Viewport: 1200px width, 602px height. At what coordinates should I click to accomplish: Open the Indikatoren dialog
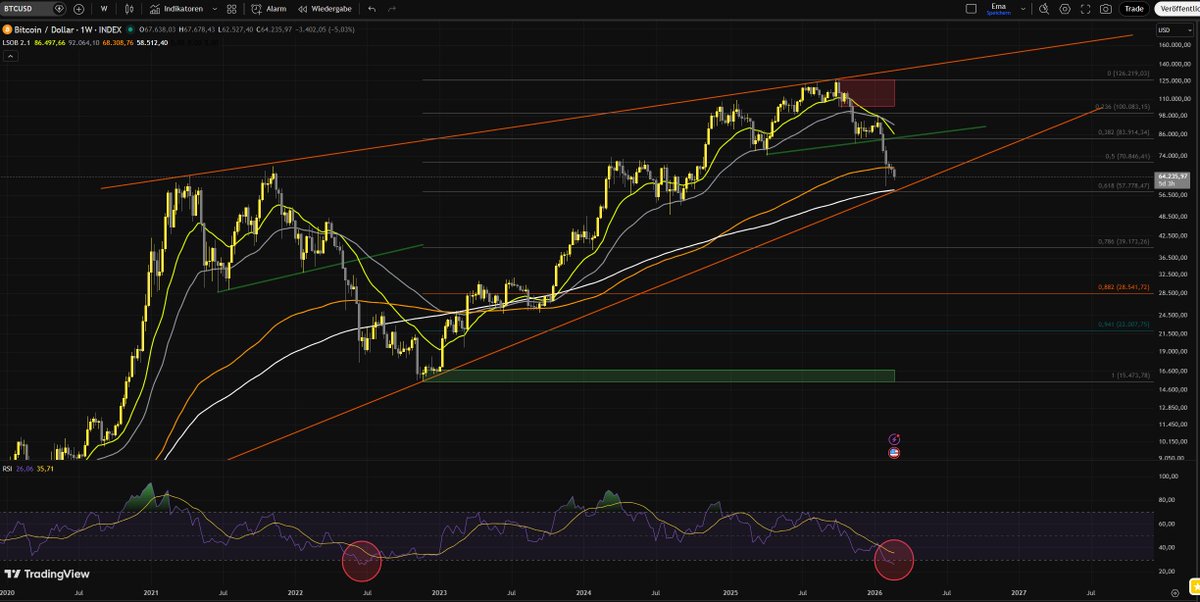(176, 8)
